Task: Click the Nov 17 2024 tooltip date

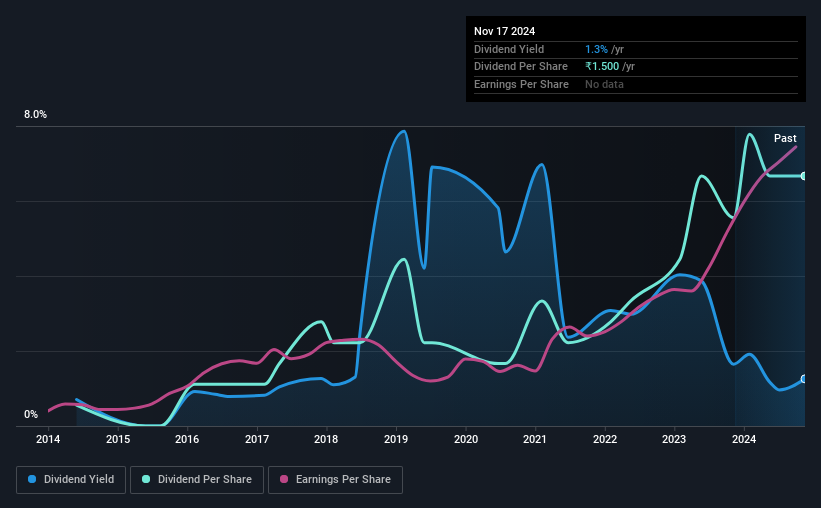Action: [504, 31]
